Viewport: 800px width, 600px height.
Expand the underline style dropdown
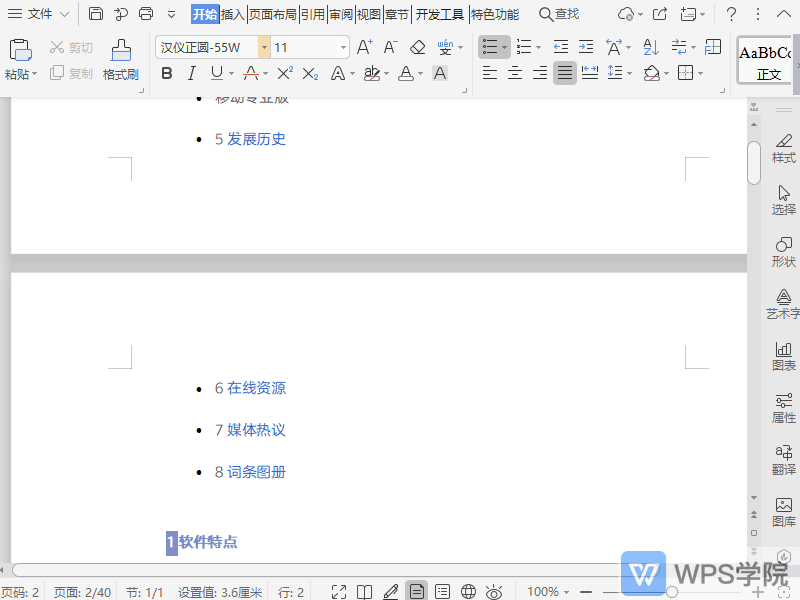(231, 73)
